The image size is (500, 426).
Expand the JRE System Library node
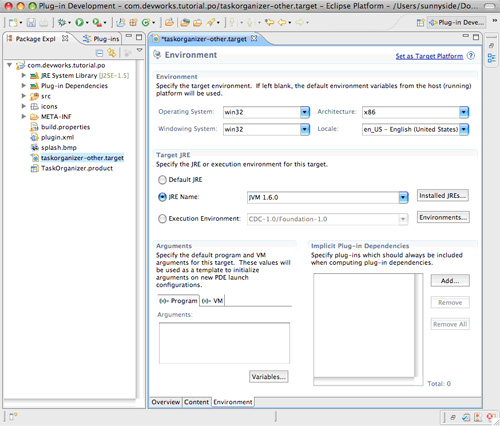(23, 75)
